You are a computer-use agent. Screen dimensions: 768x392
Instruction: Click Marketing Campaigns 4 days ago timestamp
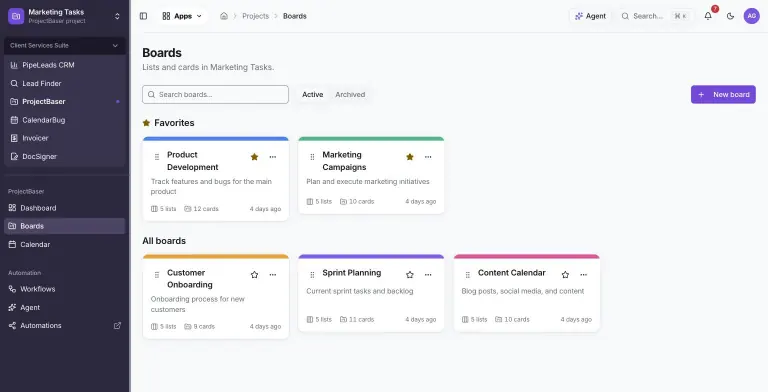coord(420,201)
